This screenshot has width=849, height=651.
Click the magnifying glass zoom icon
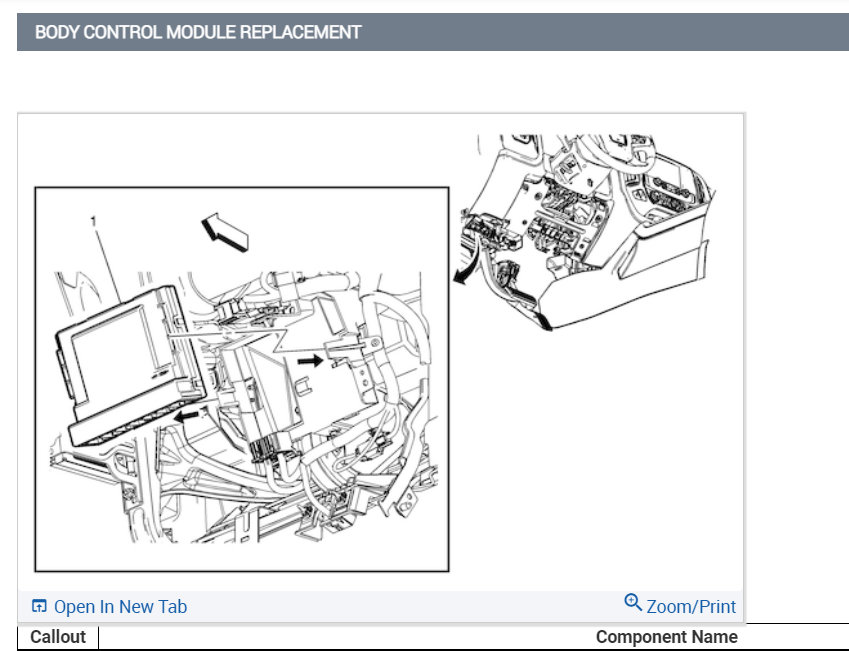pos(633,603)
